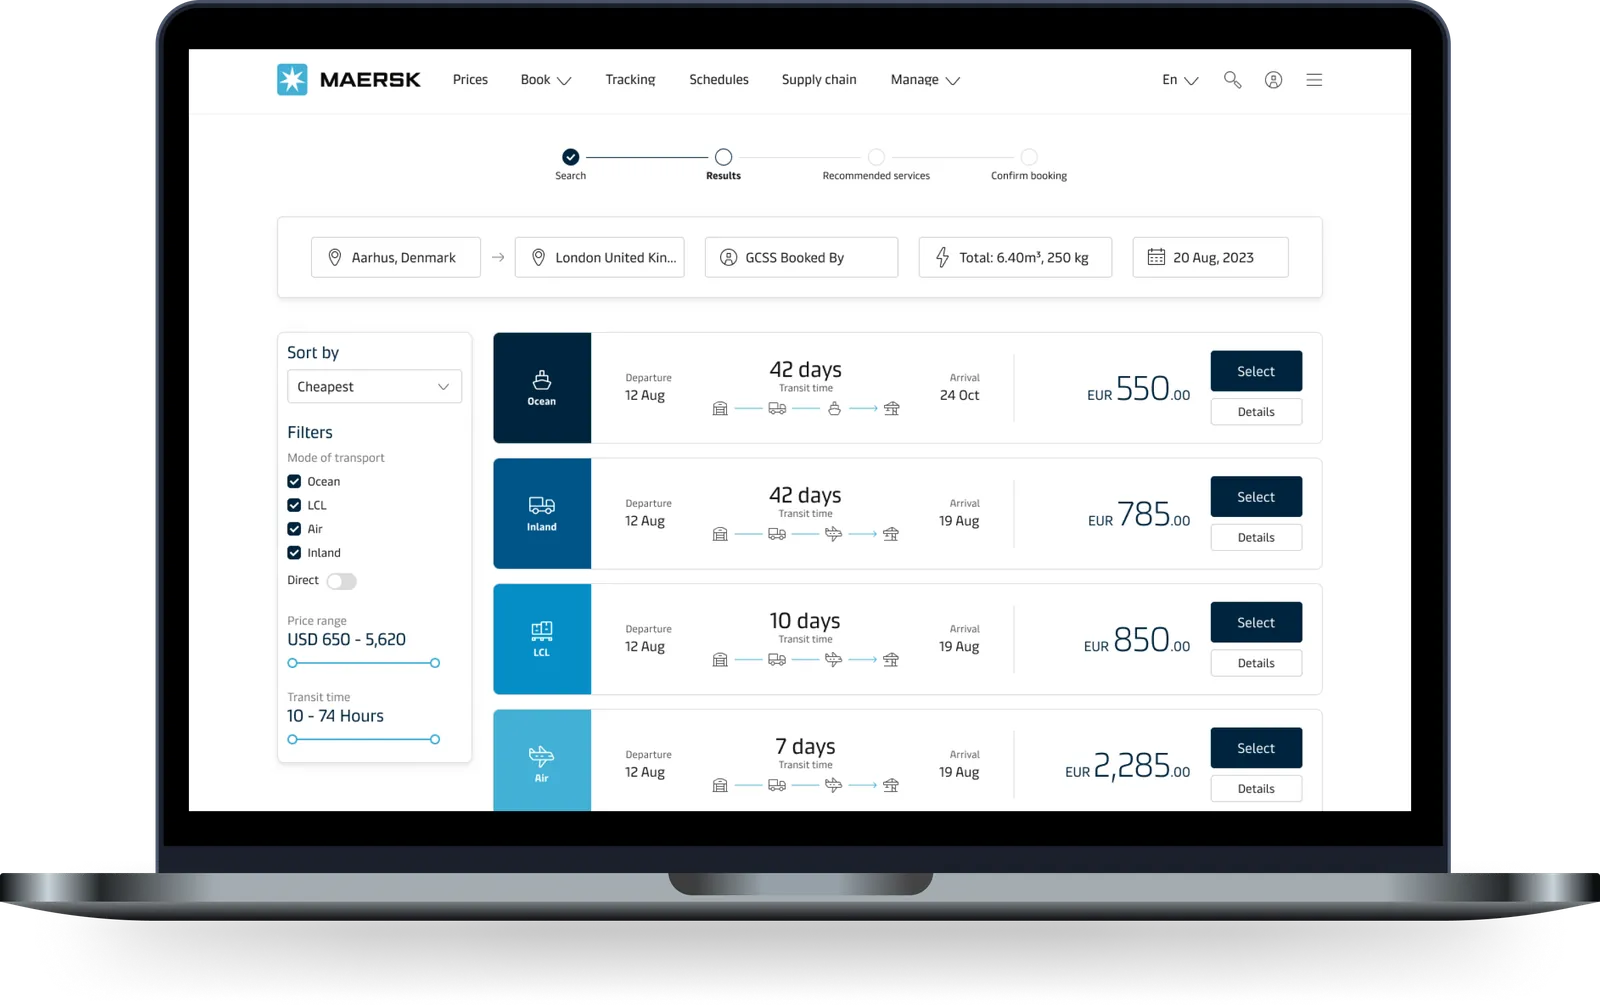Screen dimensions: 1600x1008
Task: Click truck icon in EUR 550 route
Action: [x=777, y=408]
